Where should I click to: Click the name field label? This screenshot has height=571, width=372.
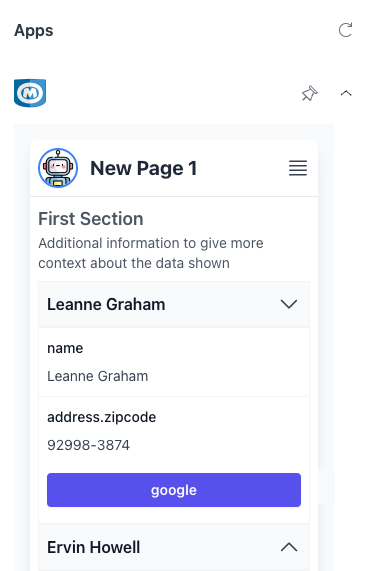click(x=65, y=348)
